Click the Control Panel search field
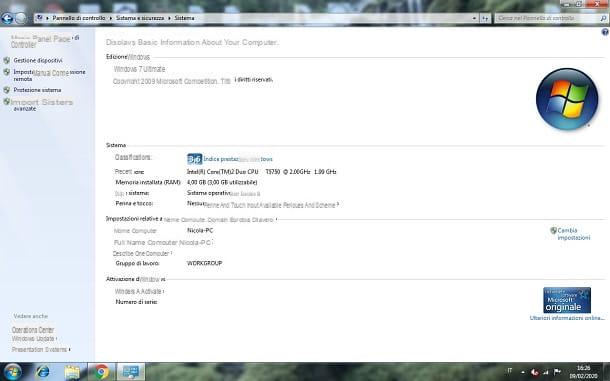Screen dimensions: 610x381 point(548,18)
